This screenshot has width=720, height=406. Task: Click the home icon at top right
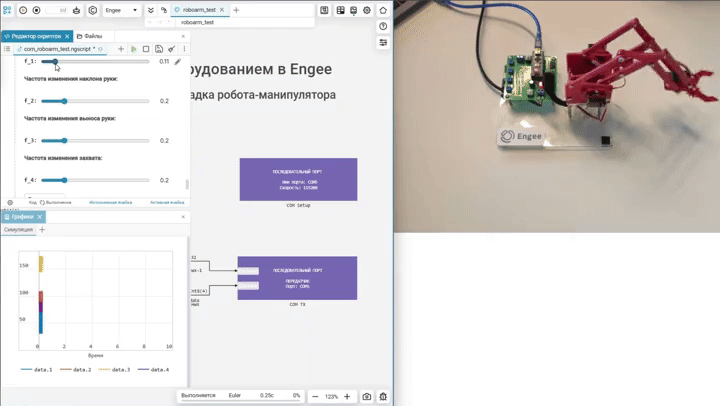pyautogui.click(x=383, y=10)
